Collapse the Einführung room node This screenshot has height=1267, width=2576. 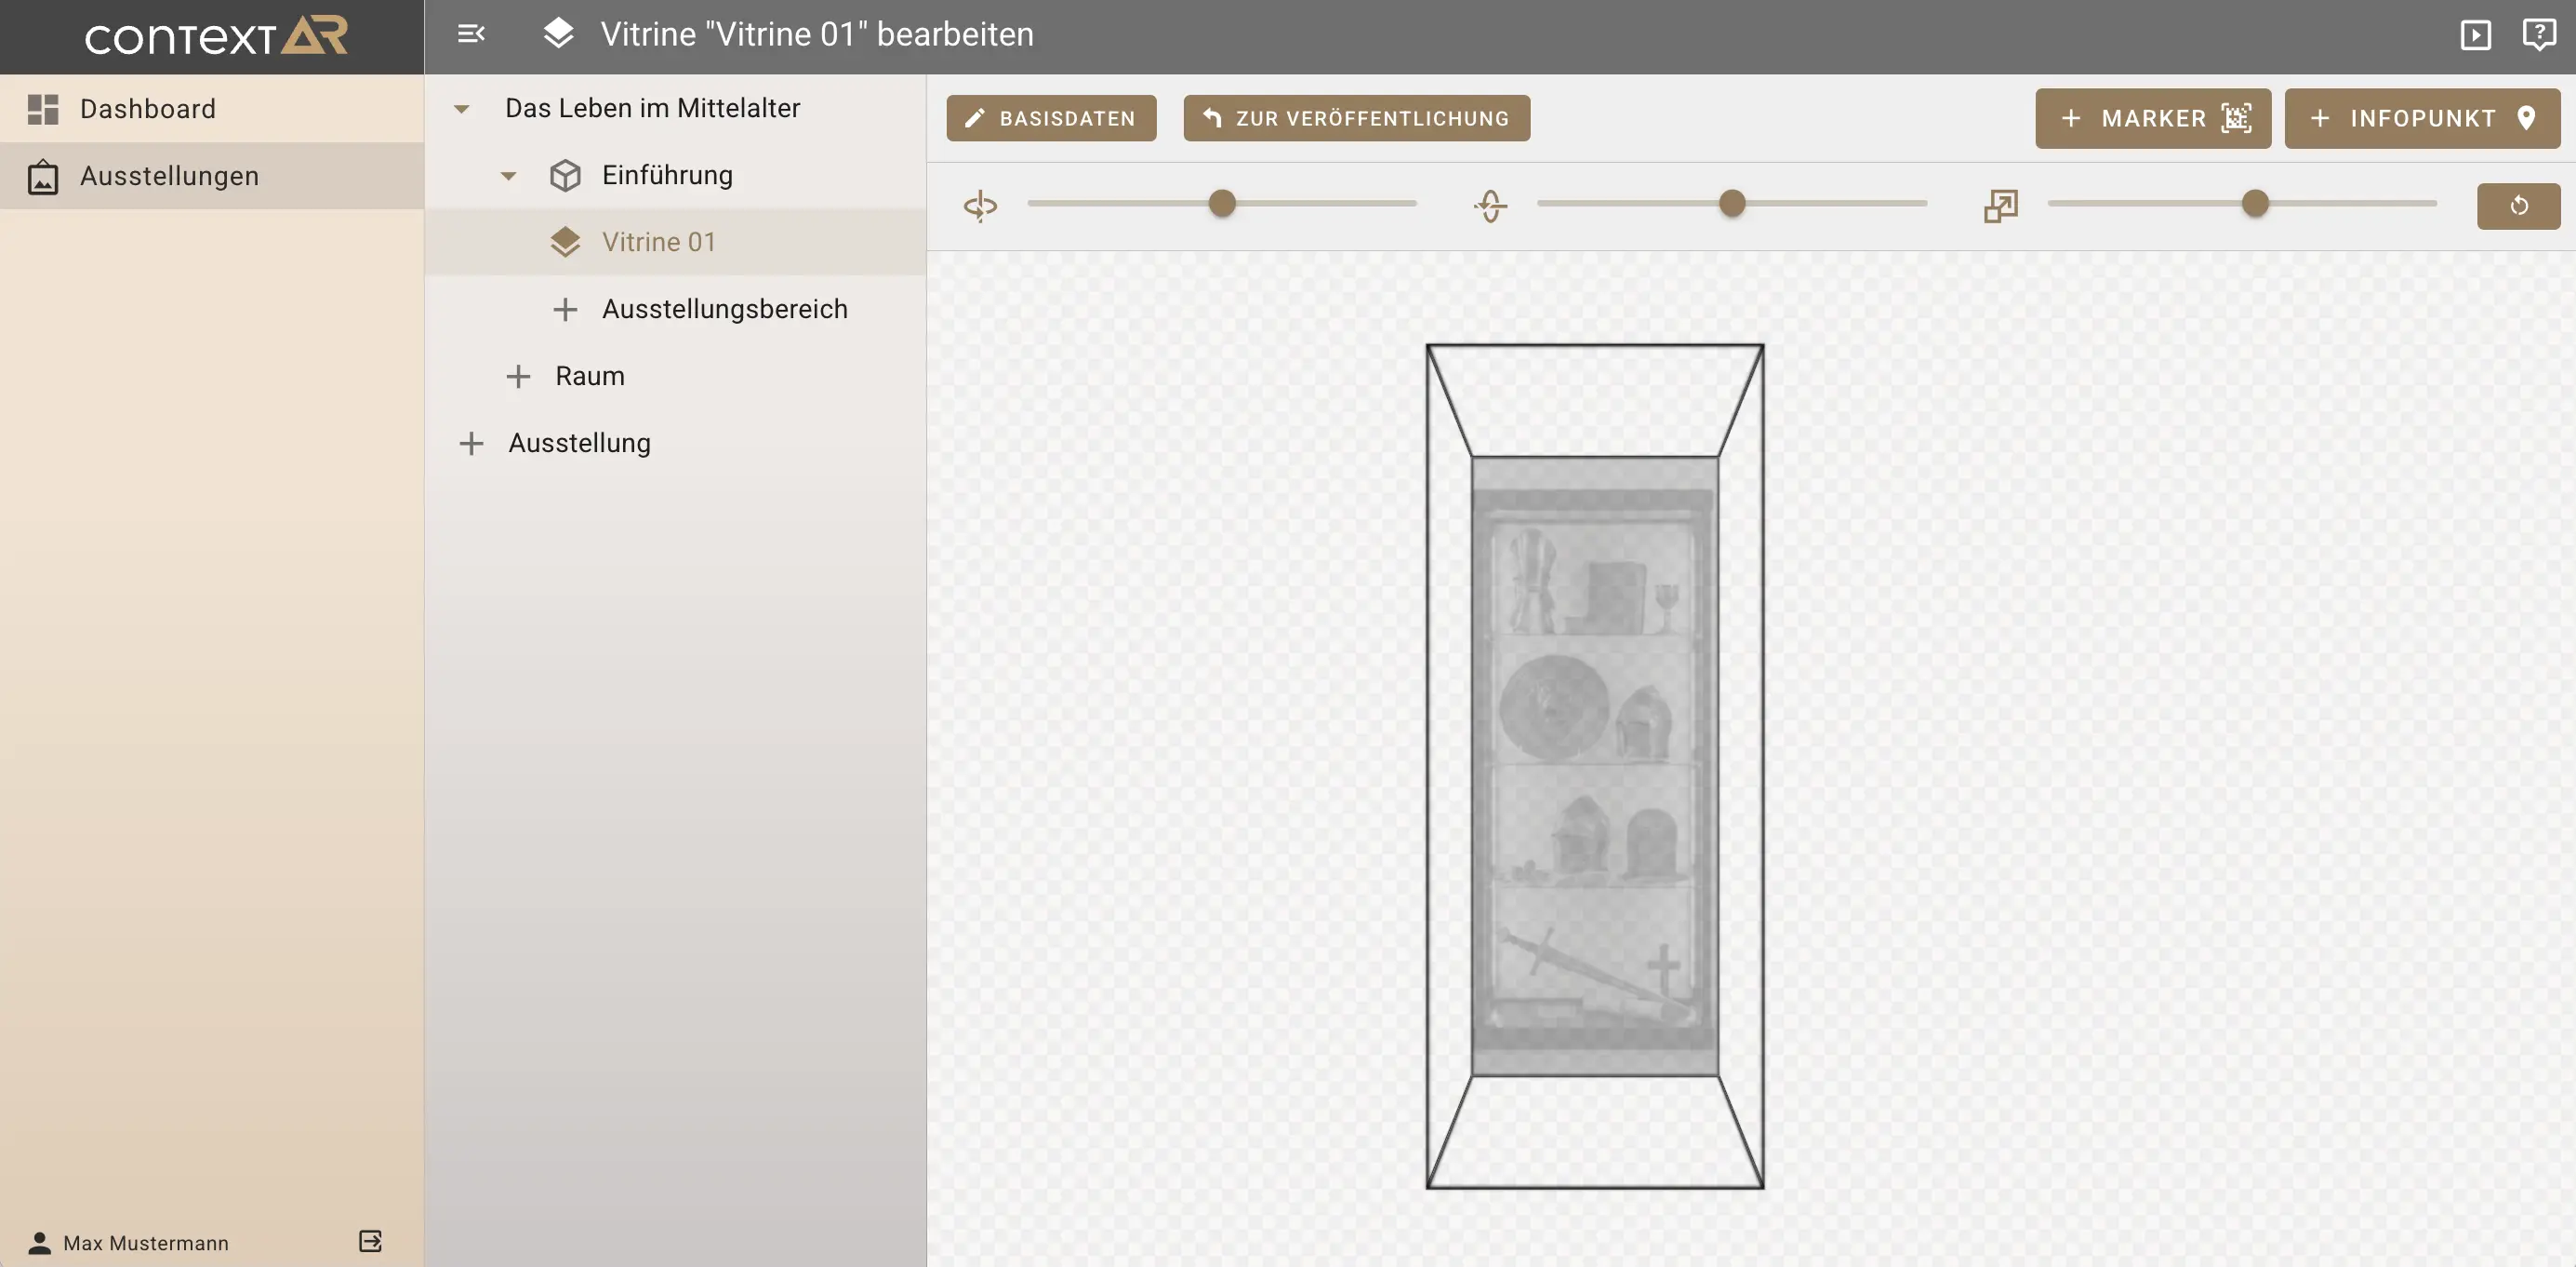pyautogui.click(x=508, y=176)
